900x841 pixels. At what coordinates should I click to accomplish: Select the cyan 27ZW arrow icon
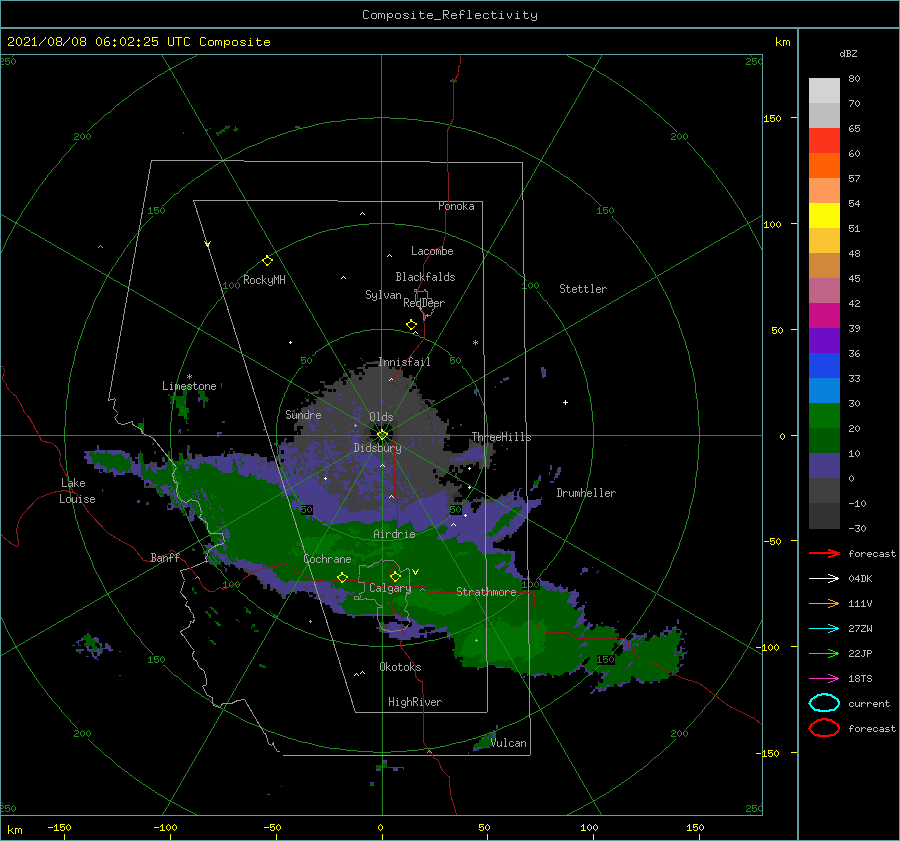824,629
